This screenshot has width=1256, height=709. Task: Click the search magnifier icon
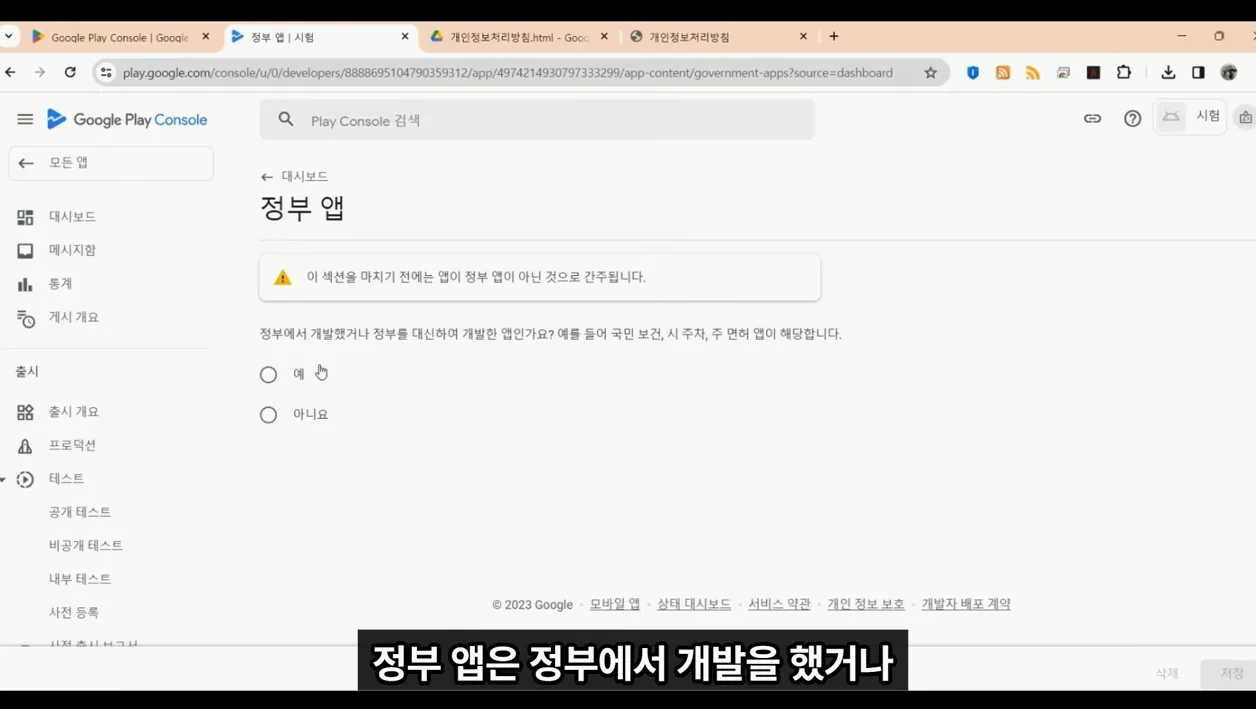pos(286,120)
